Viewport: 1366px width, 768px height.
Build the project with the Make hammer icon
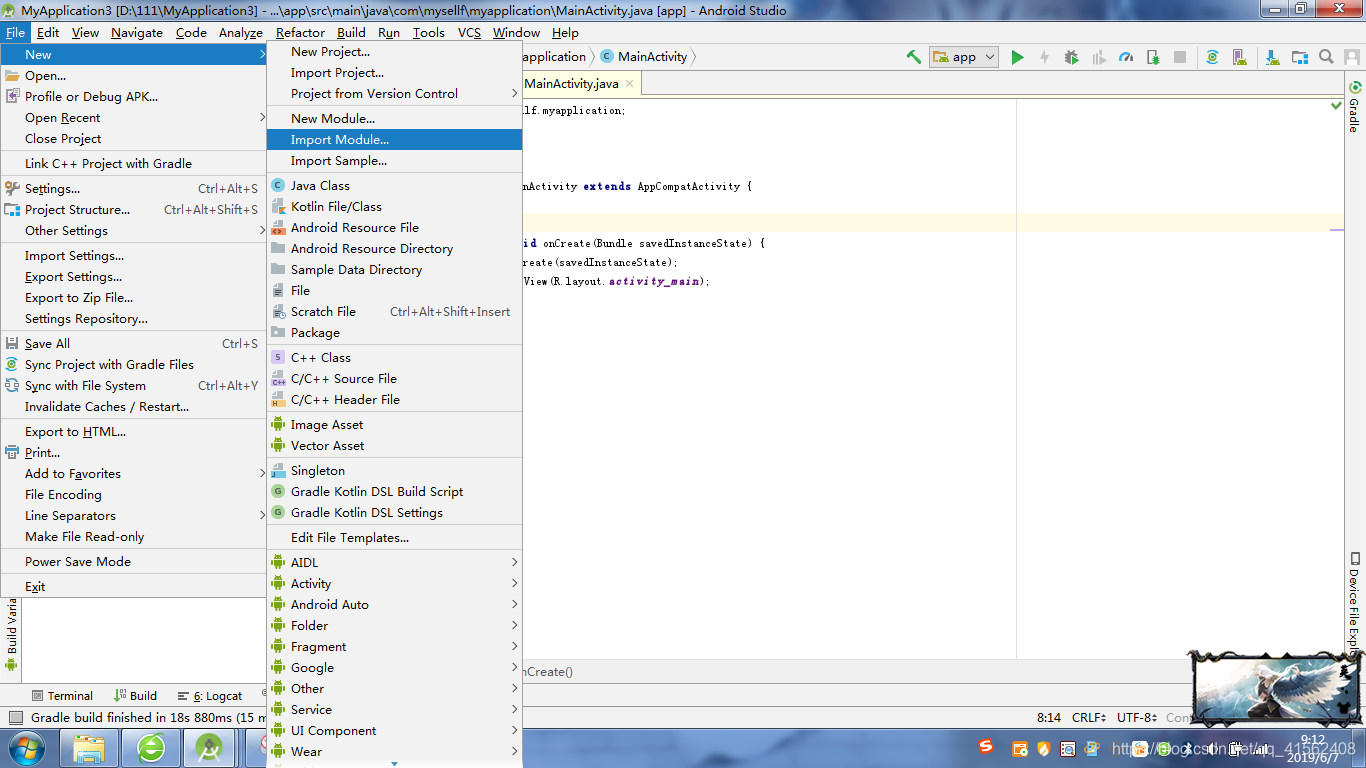[914, 57]
